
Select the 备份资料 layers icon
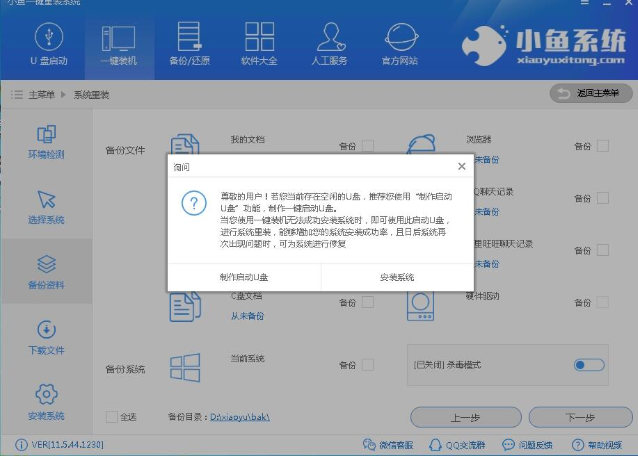pyautogui.click(x=46, y=264)
